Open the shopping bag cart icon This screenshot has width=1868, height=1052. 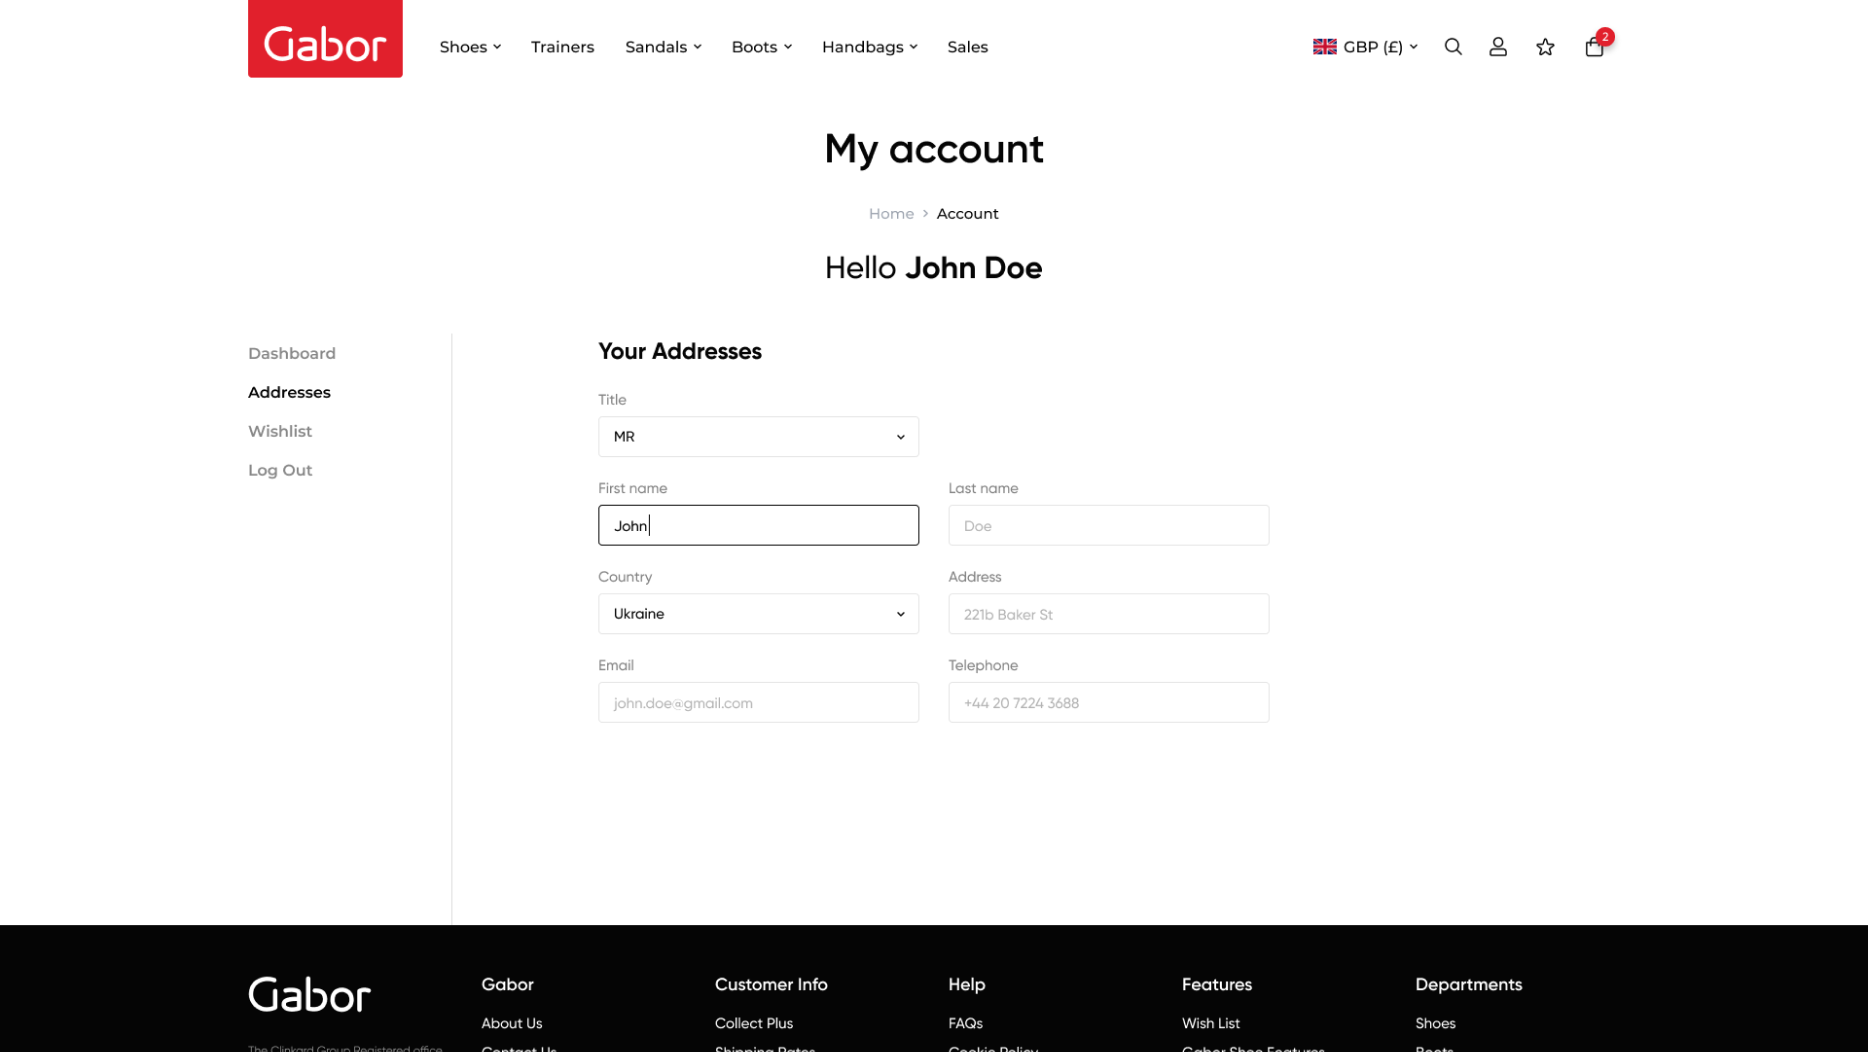click(x=1595, y=46)
